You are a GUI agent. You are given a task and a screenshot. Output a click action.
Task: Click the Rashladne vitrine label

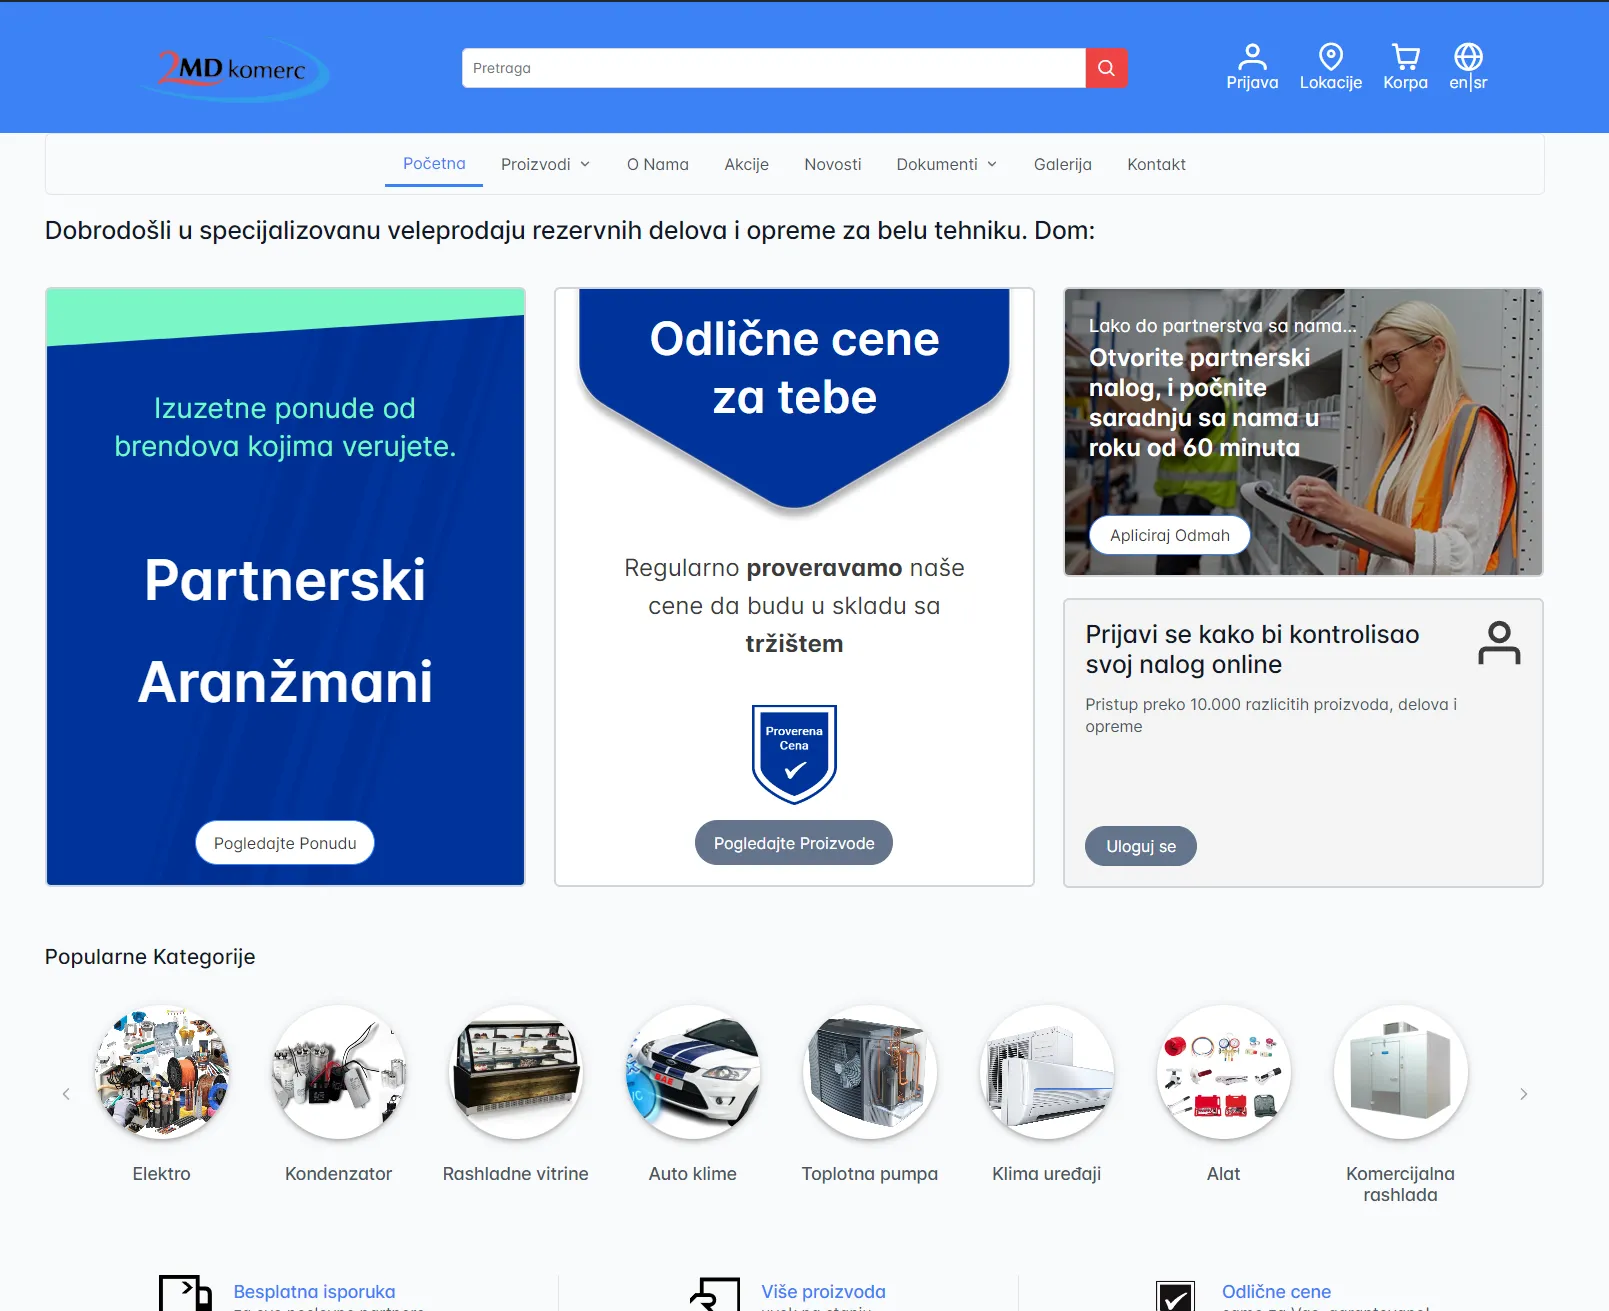[x=516, y=1173]
